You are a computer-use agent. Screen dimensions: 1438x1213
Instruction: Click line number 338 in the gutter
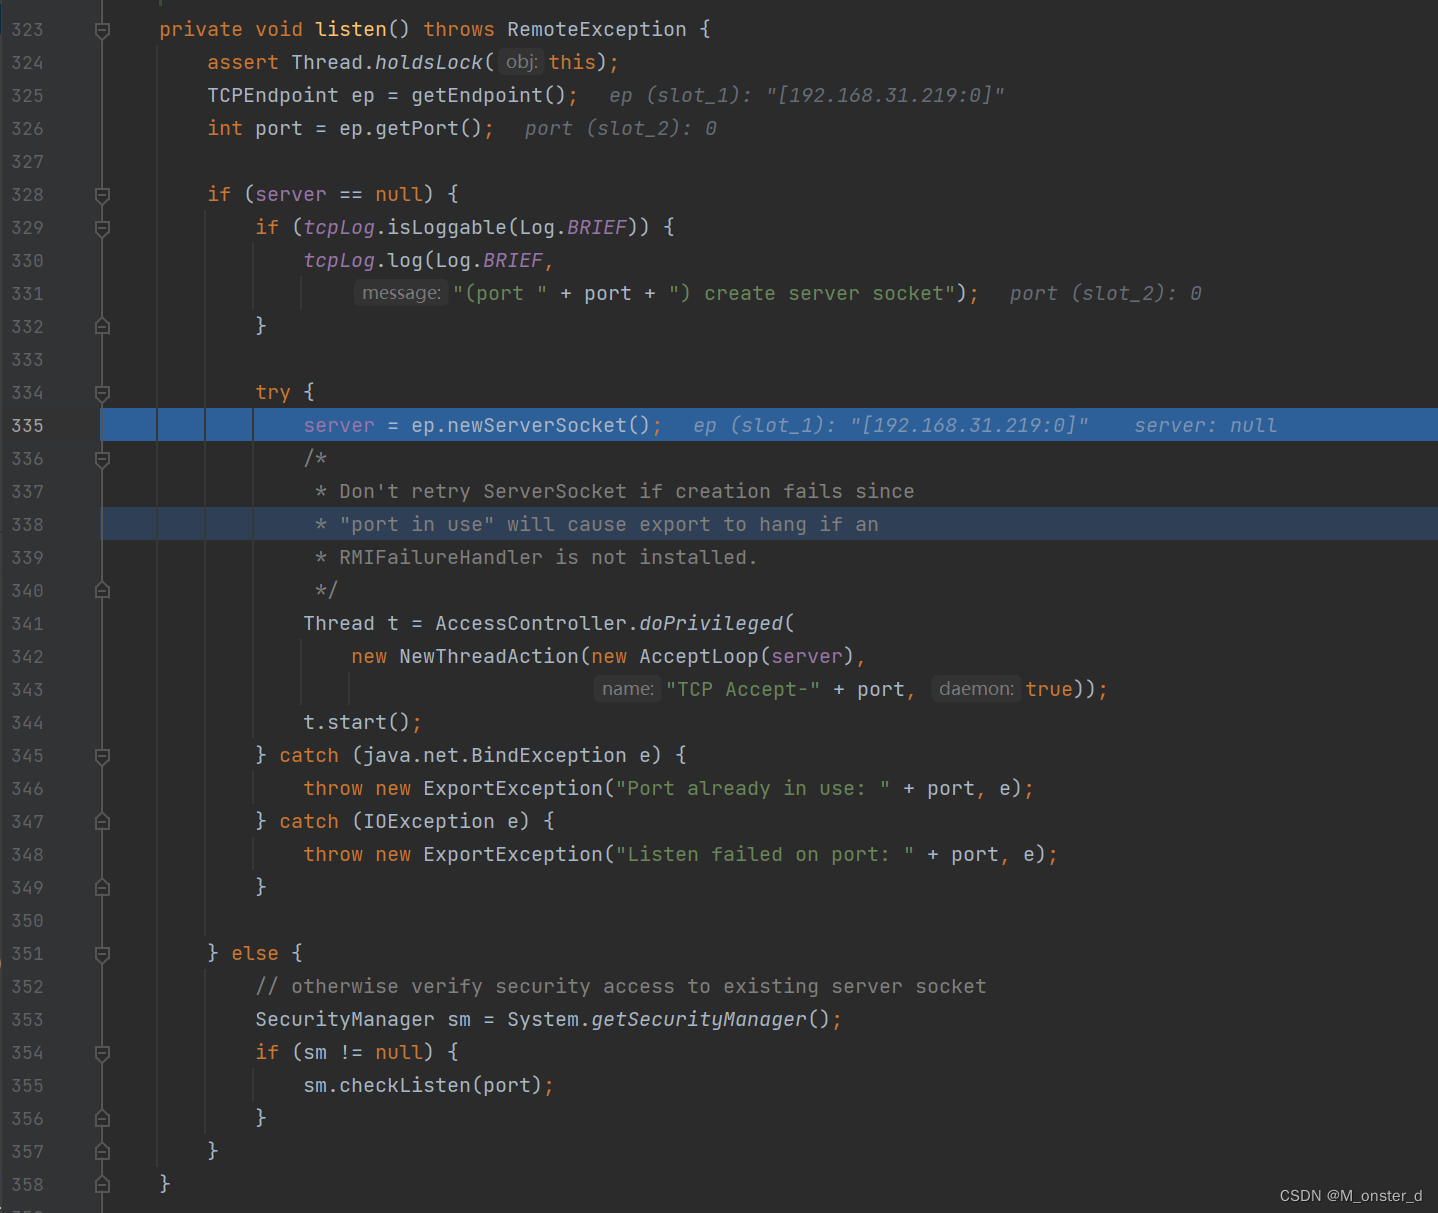(x=27, y=525)
